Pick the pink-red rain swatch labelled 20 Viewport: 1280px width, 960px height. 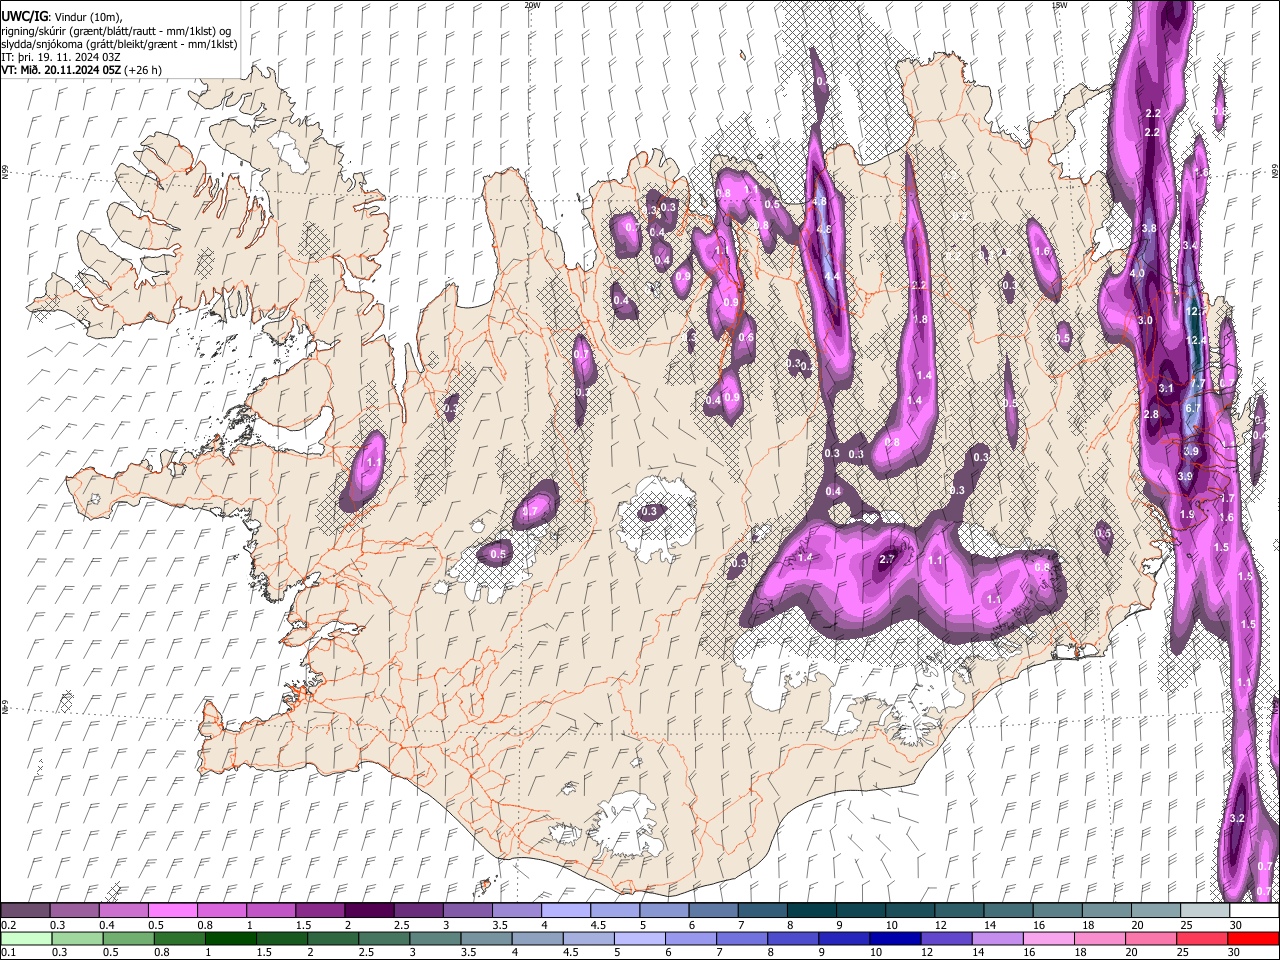[x=1151, y=938]
